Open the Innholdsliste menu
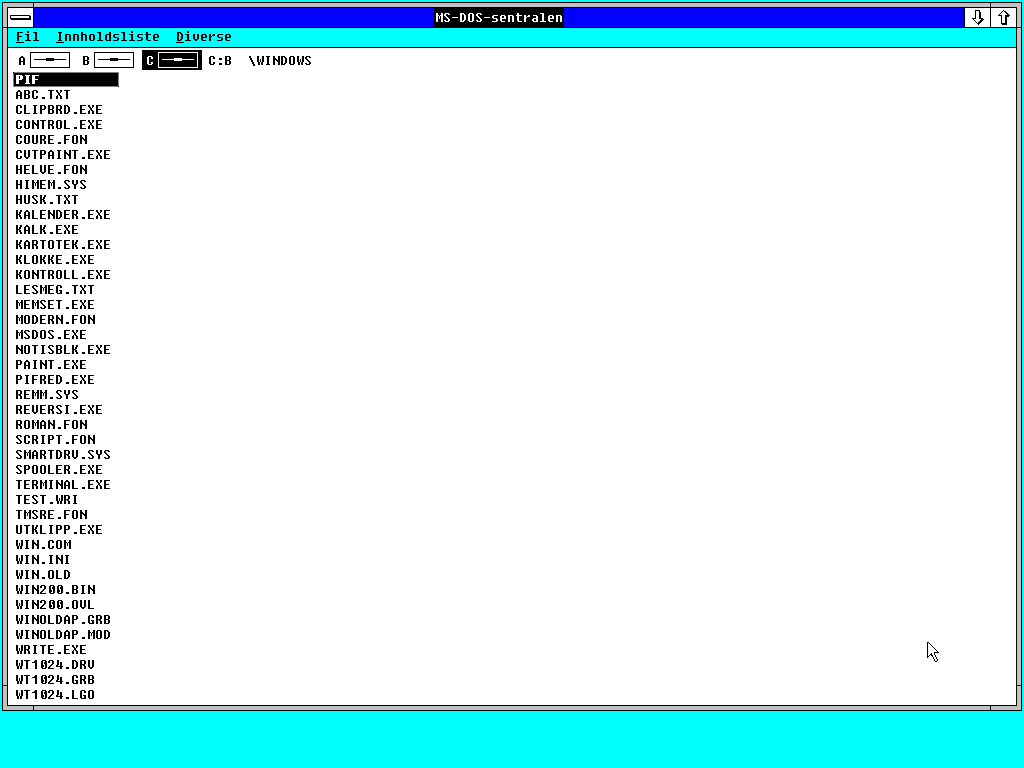Image resolution: width=1024 pixels, height=768 pixels. 108,37
